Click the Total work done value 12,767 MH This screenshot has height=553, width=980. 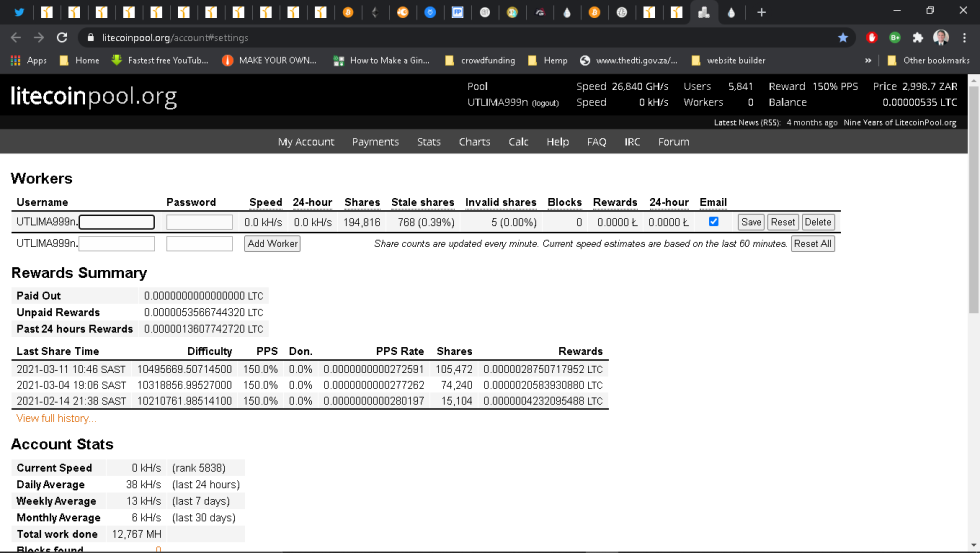137,534
